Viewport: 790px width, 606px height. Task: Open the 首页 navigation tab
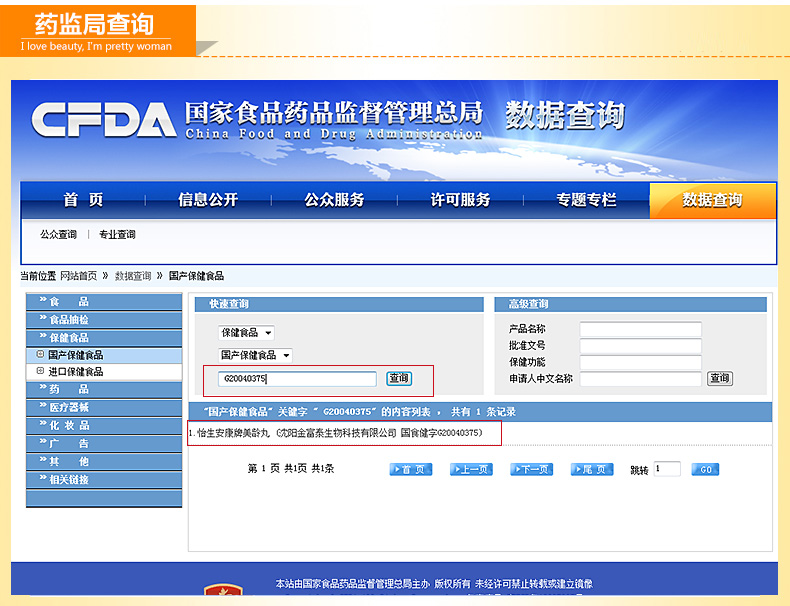pos(83,200)
